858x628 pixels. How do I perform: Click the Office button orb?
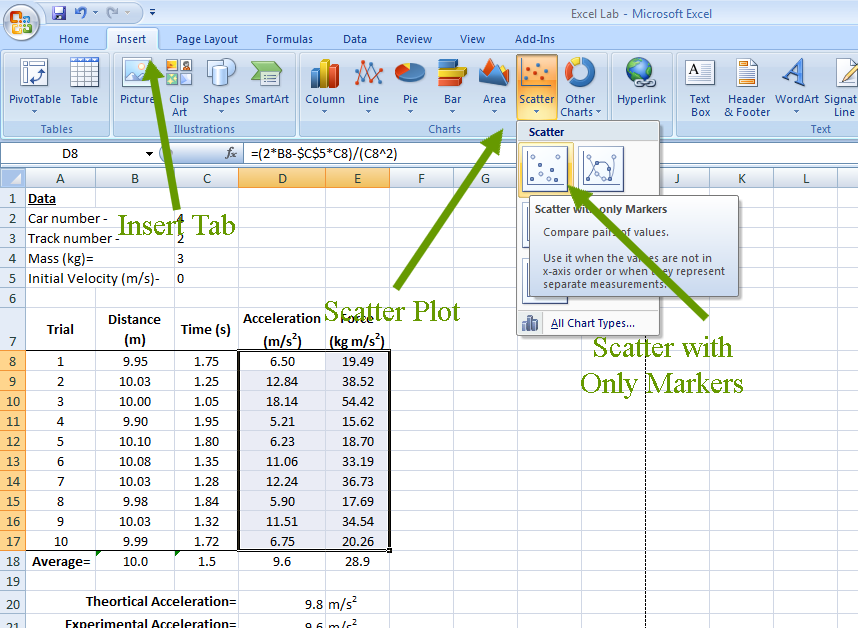pyautogui.click(x=21, y=23)
